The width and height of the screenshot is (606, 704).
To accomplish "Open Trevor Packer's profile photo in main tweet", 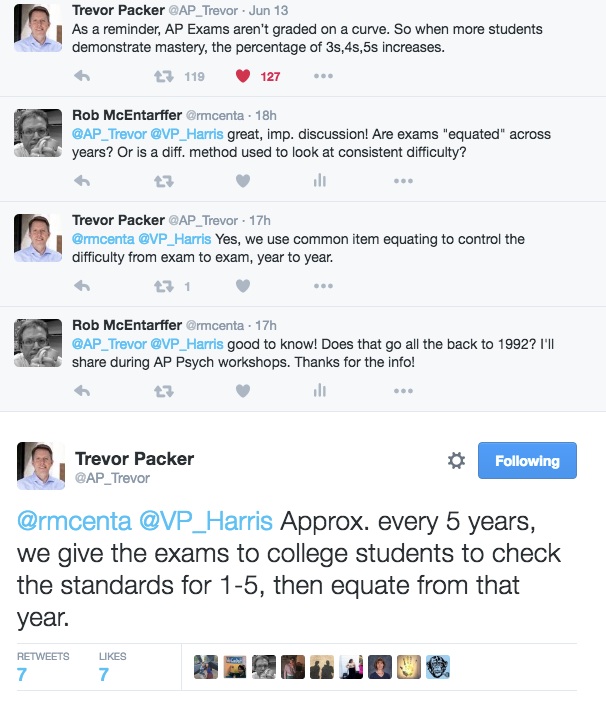I will point(41,466).
